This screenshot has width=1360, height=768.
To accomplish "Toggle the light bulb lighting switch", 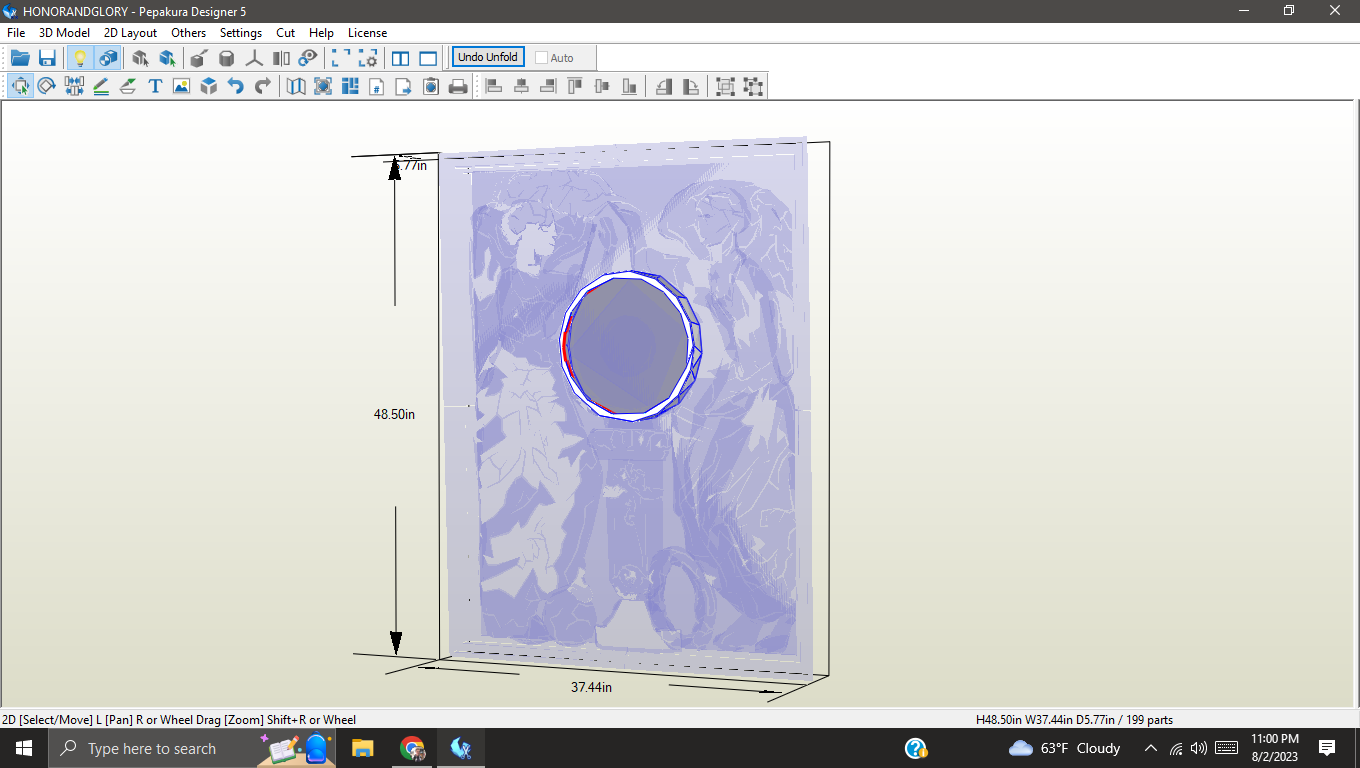I will (x=80, y=58).
